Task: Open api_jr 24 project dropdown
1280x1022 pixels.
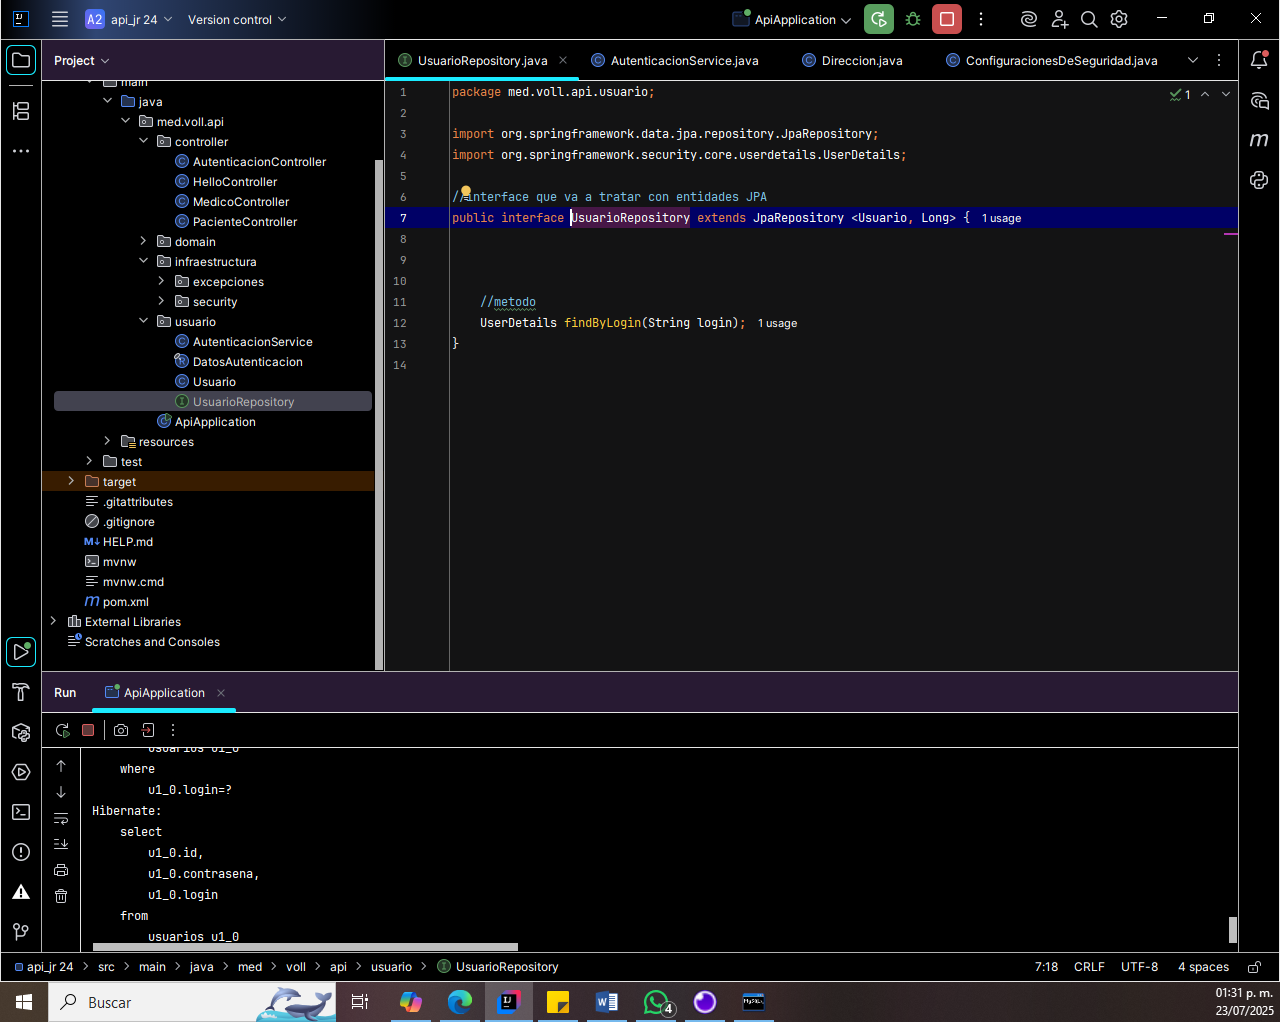Action: (128, 19)
